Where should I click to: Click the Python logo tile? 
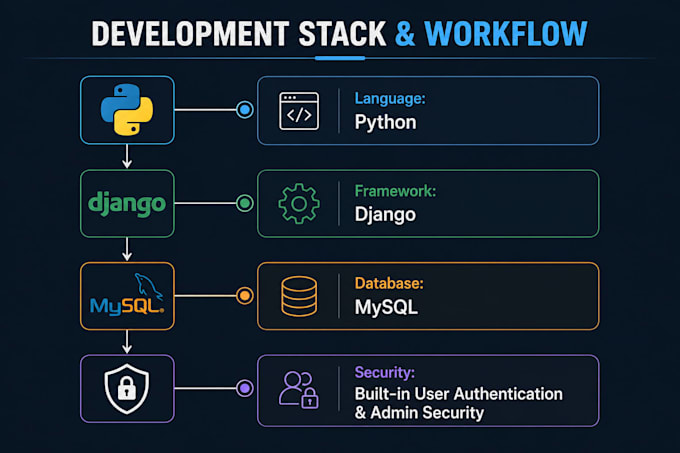[127, 110]
